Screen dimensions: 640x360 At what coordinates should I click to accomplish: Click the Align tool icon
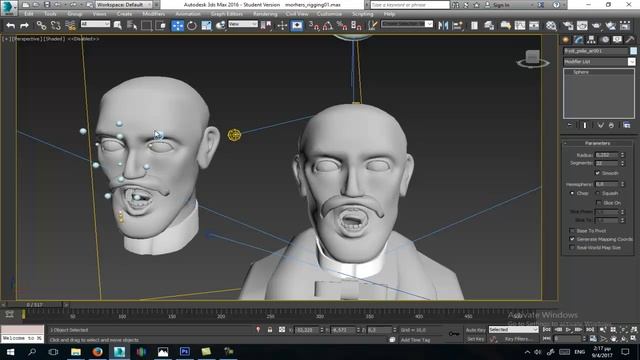(x=458, y=26)
